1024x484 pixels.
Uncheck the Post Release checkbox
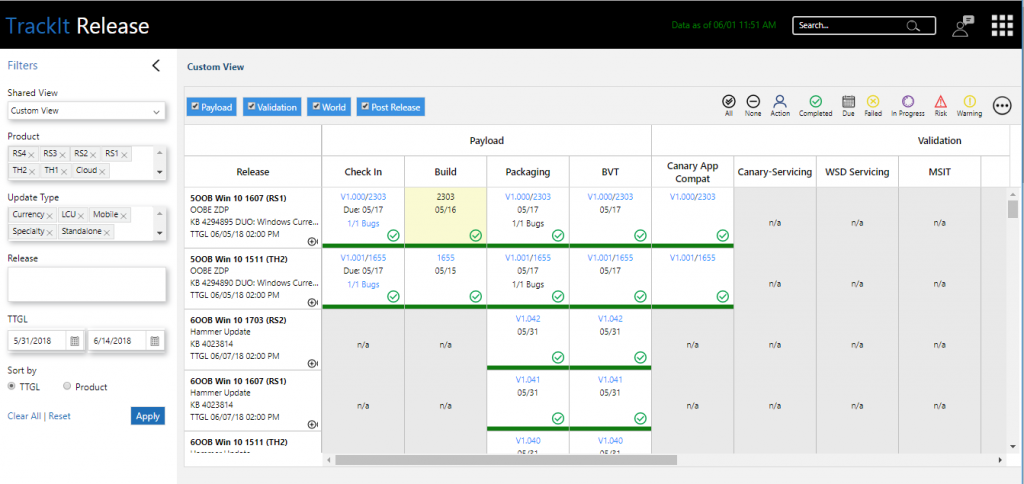[366, 106]
